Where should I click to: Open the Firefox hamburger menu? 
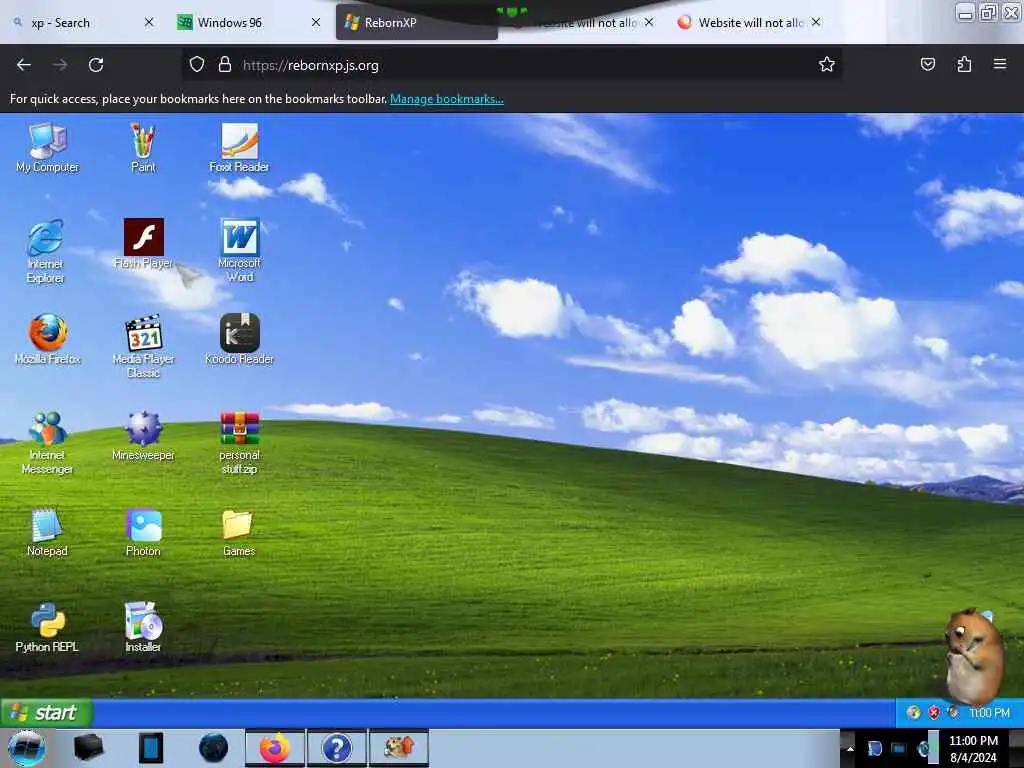pos(1000,64)
